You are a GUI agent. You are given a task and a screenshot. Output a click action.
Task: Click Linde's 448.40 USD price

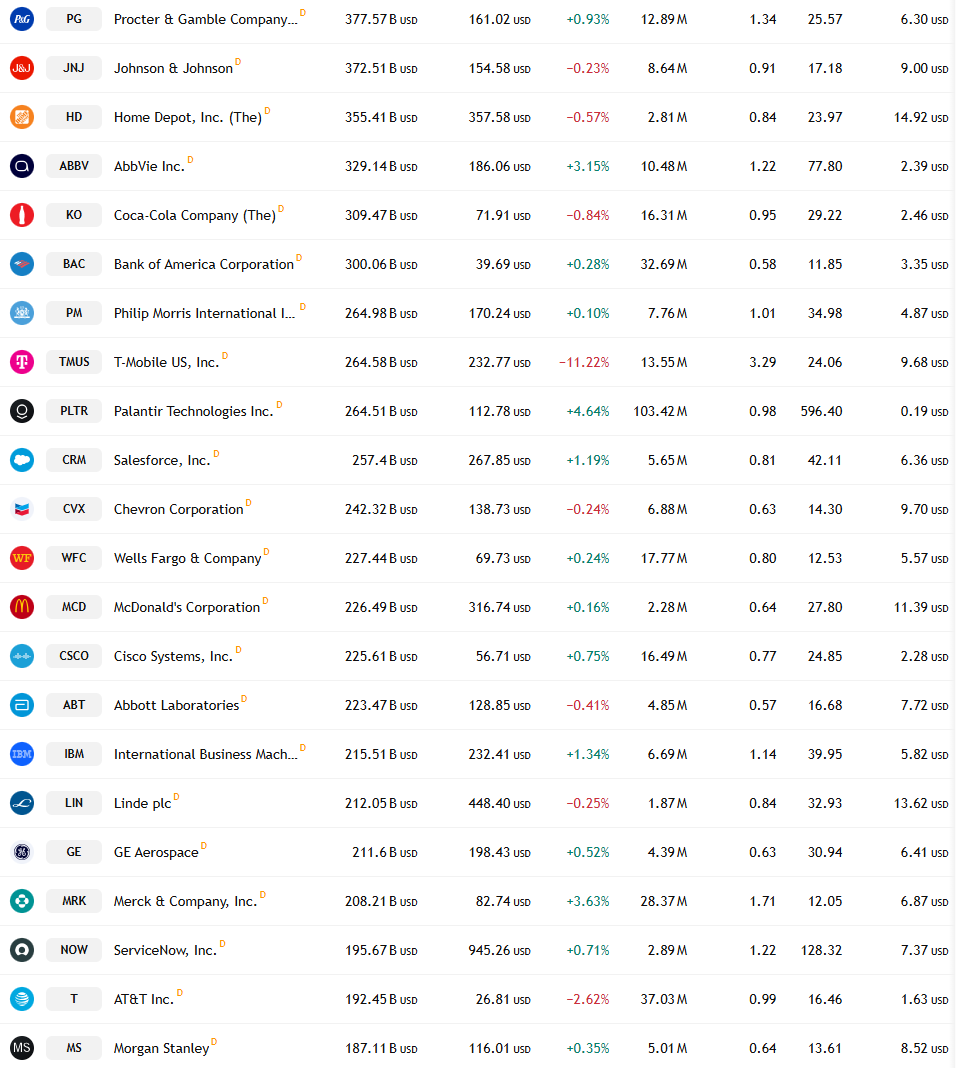tap(499, 804)
